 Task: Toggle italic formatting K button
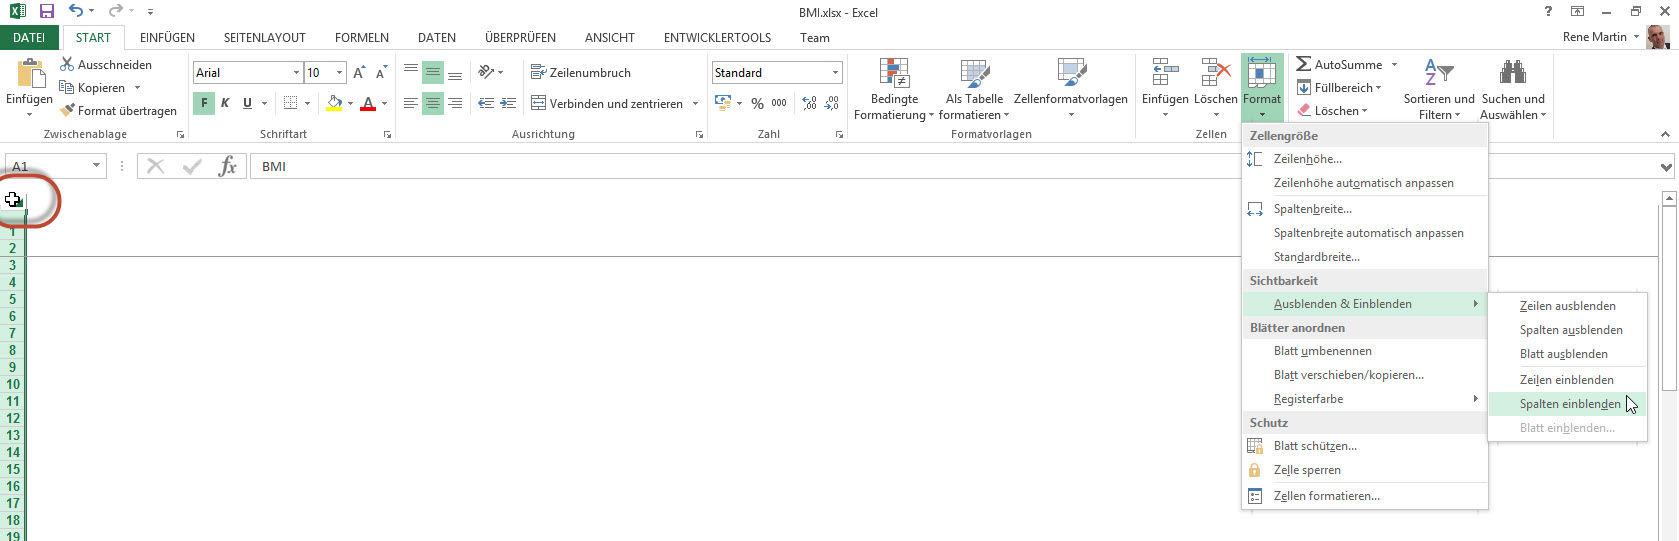click(225, 103)
